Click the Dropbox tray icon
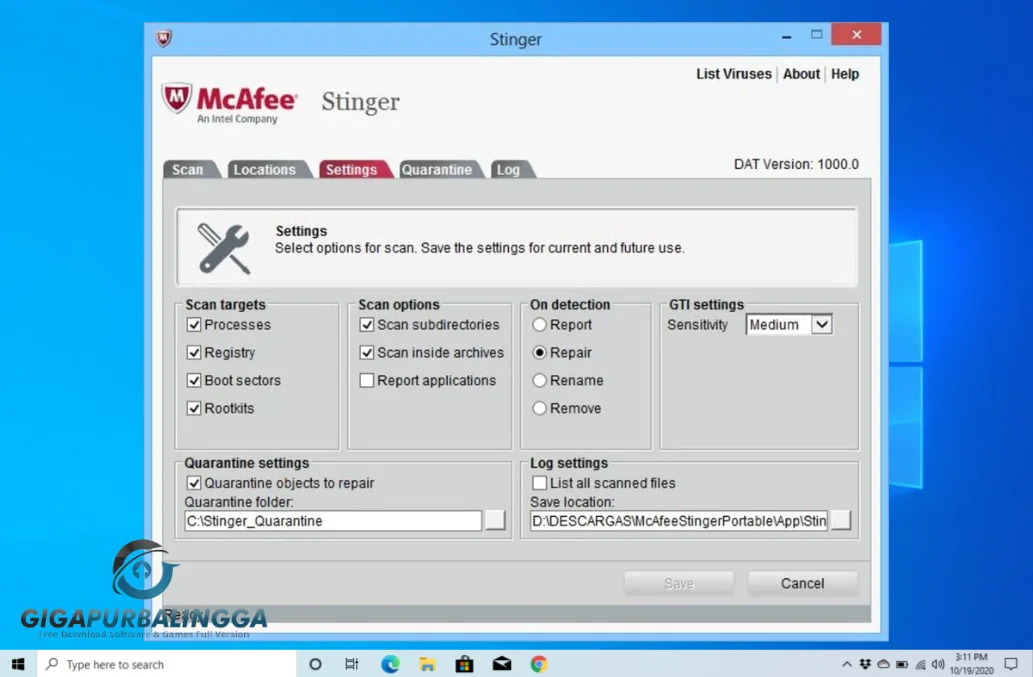The width and height of the screenshot is (1033, 677). [x=865, y=664]
